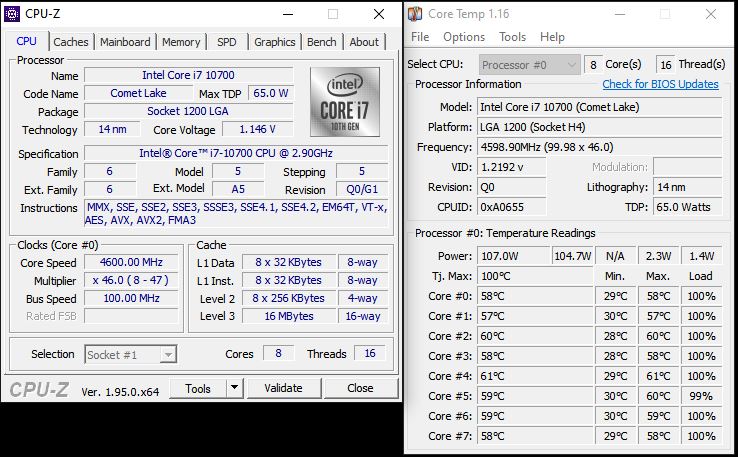Switch to the Caches tab
This screenshot has height=457, width=738.
tap(71, 42)
